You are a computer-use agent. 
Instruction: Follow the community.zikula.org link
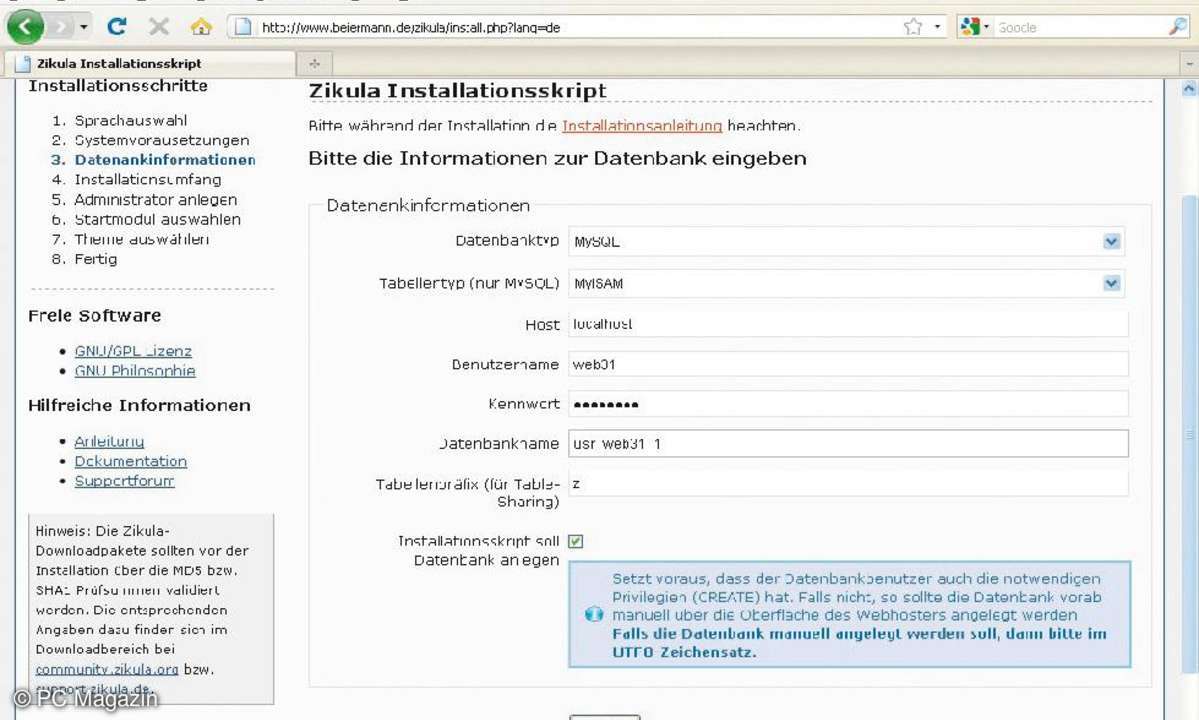click(x=106, y=669)
